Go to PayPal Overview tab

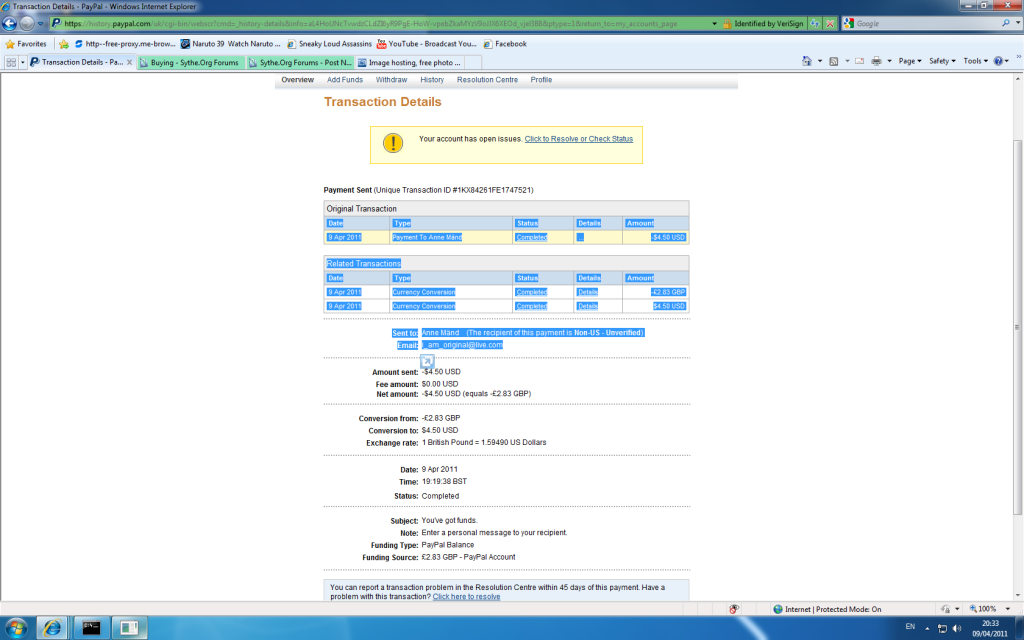click(x=298, y=80)
